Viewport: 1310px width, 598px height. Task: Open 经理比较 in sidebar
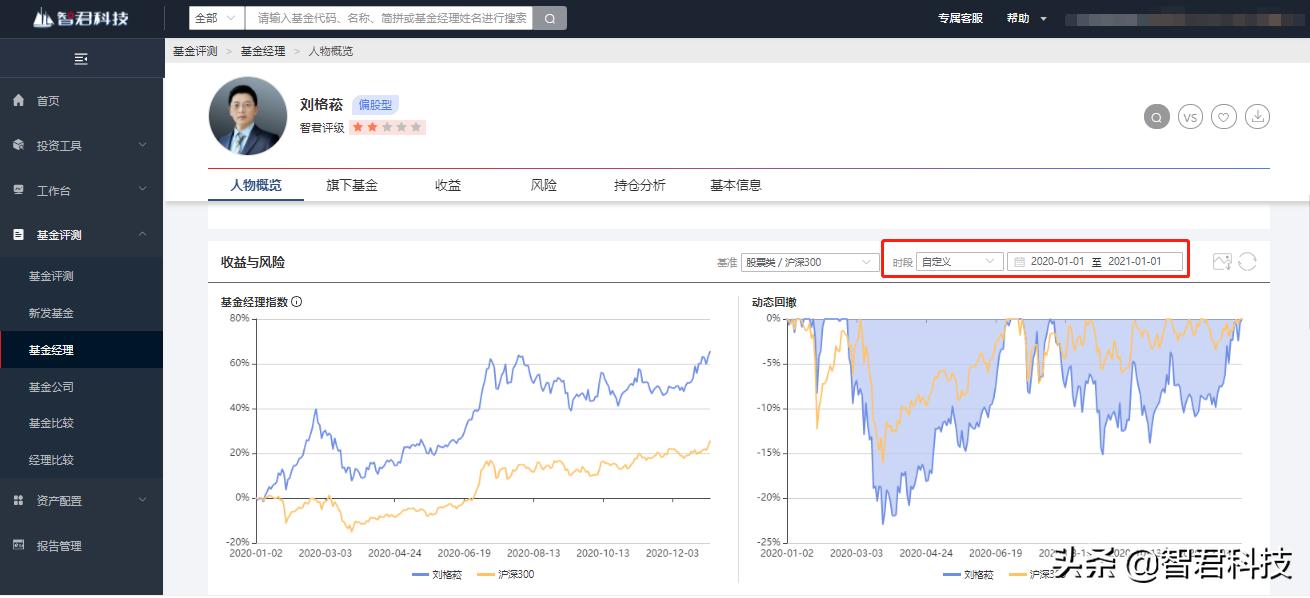81,460
